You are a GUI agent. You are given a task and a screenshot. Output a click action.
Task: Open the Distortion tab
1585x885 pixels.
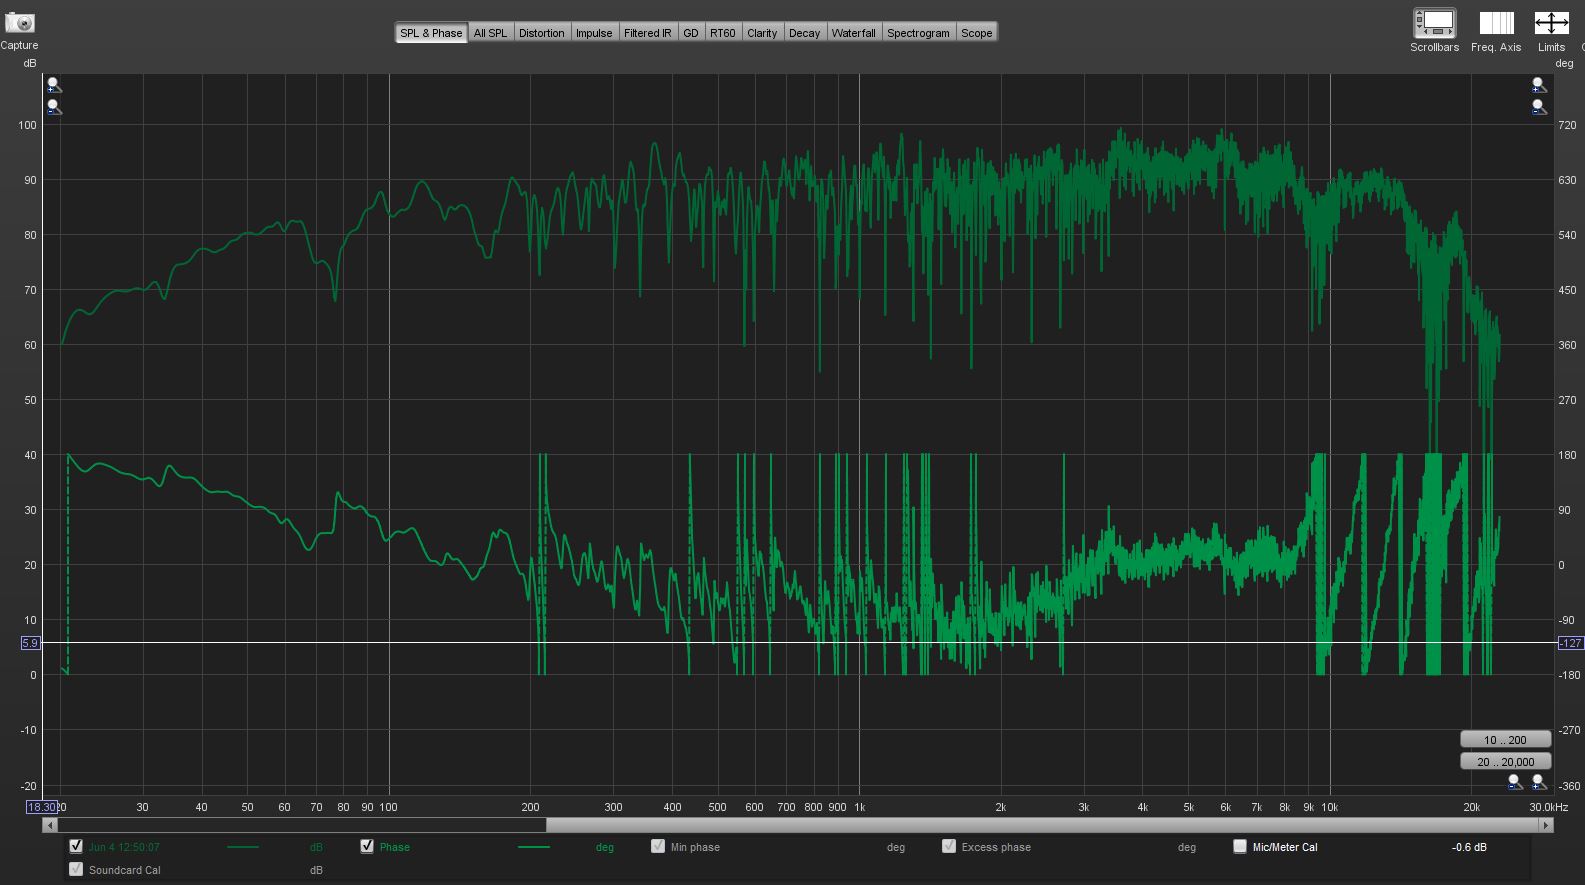(x=541, y=33)
